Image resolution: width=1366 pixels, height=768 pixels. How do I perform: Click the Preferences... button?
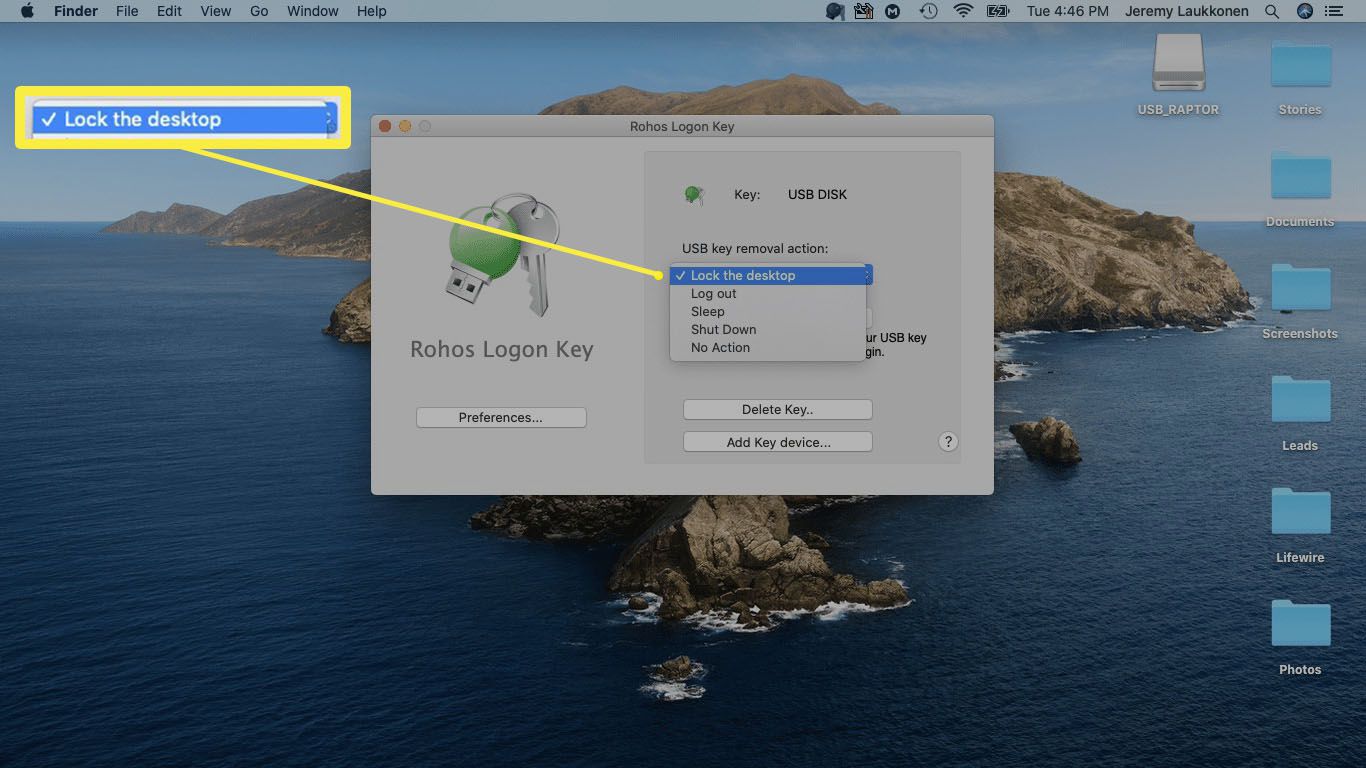(501, 417)
